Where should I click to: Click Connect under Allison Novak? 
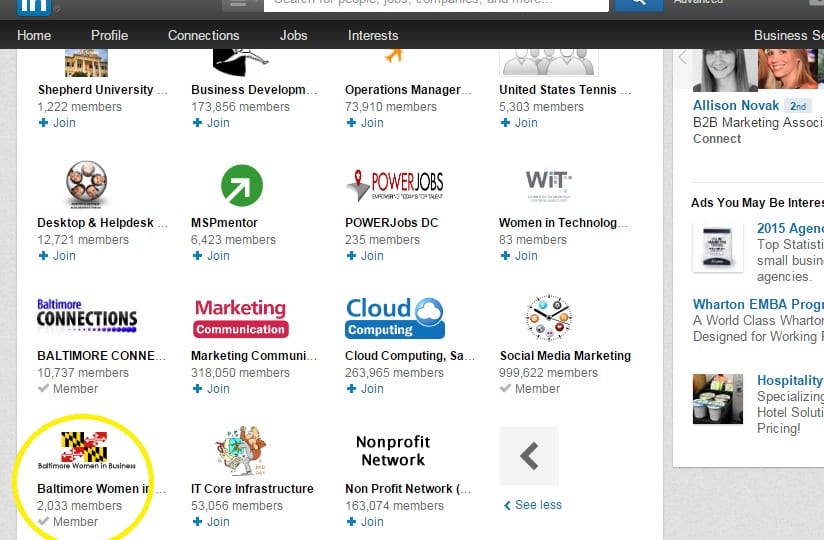coord(717,139)
